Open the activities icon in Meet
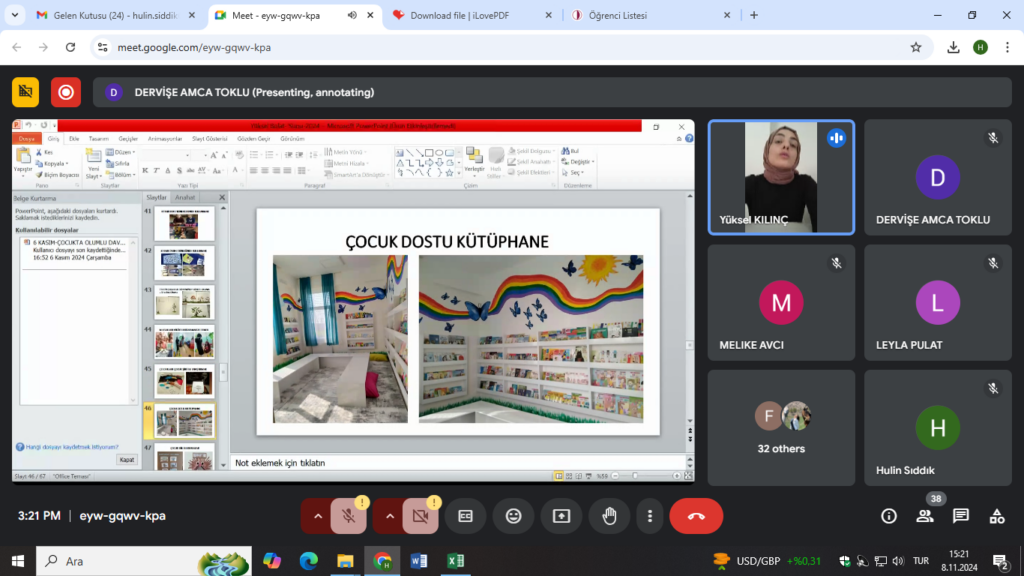The image size is (1024, 576). 997,516
